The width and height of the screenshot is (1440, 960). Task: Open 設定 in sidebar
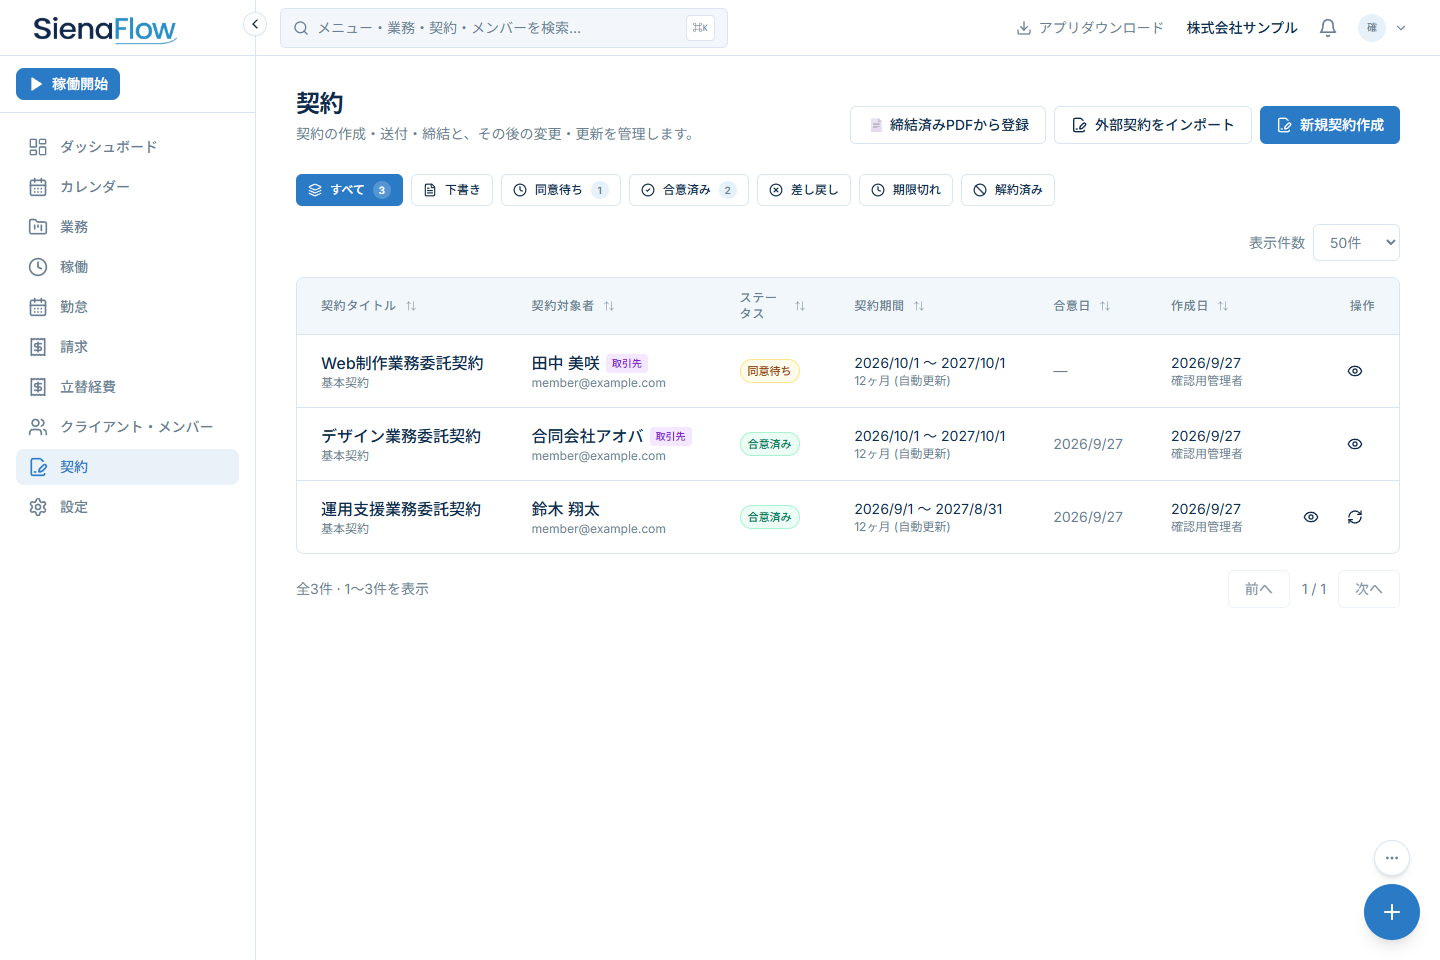click(x=127, y=507)
